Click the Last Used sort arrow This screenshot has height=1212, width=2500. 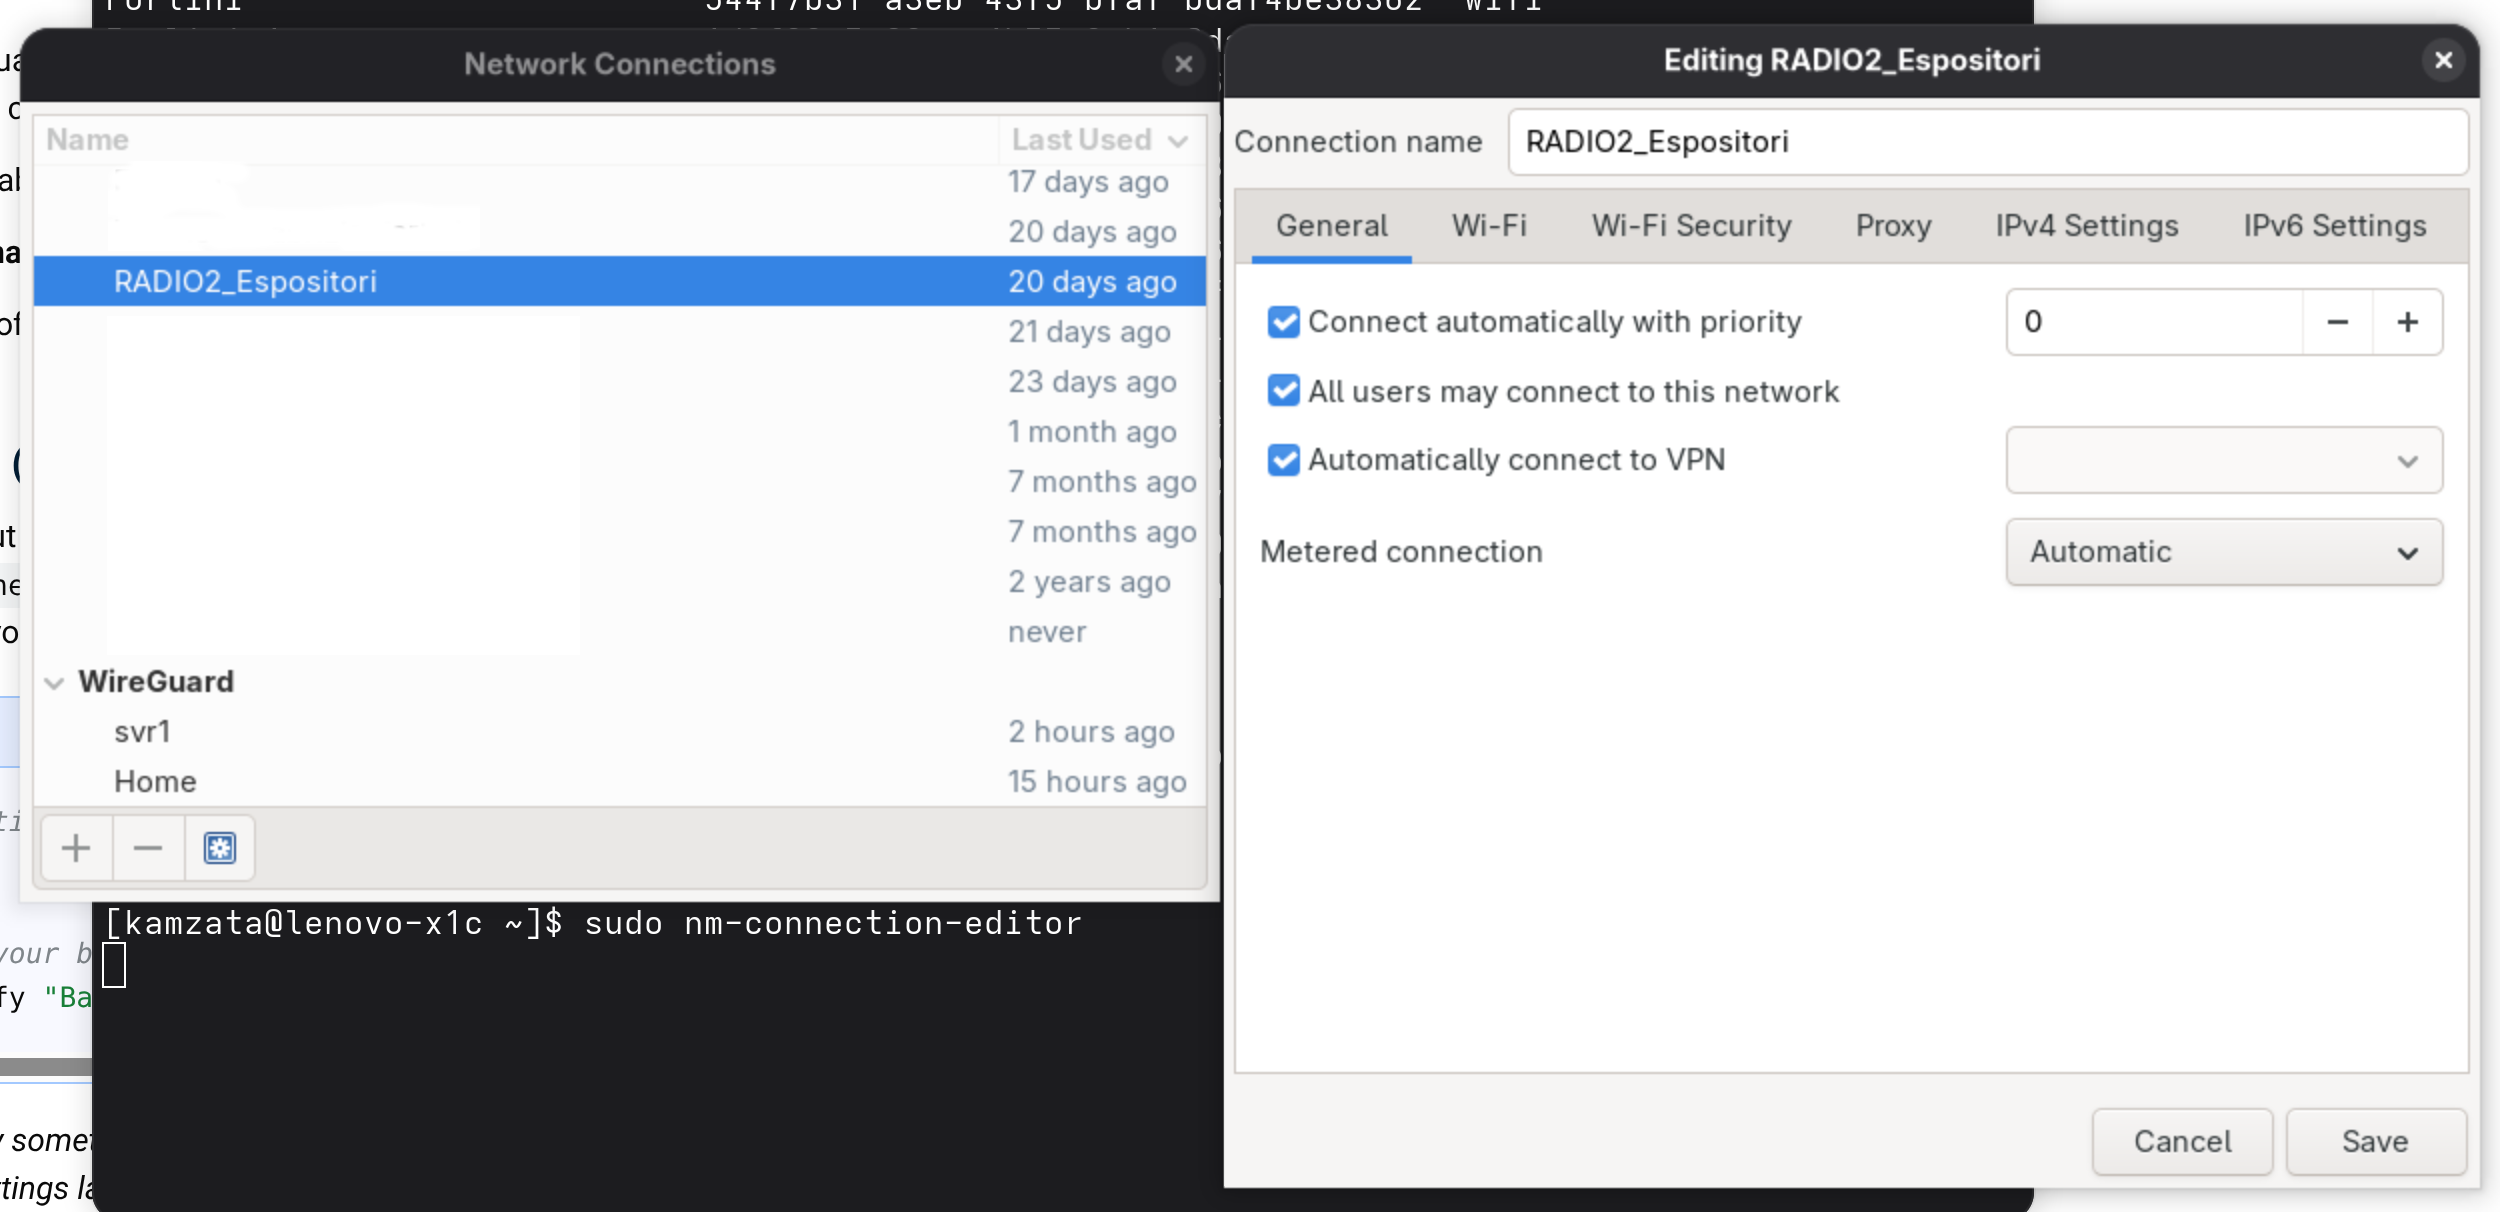(x=1178, y=141)
